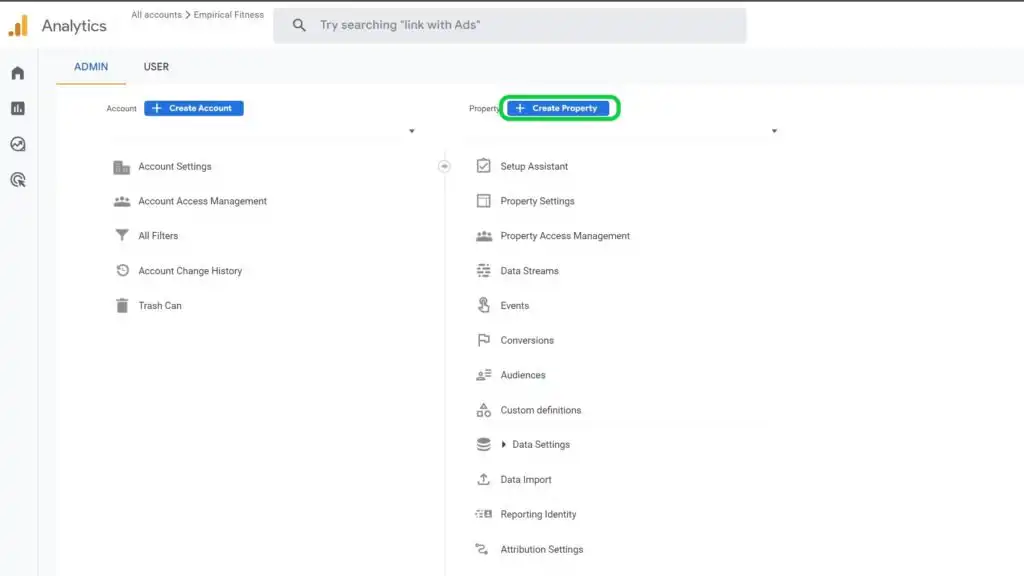Open the Account selector dropdown arrow
This screenshot has height=576, width=1024.
click(x=412, y=131)
